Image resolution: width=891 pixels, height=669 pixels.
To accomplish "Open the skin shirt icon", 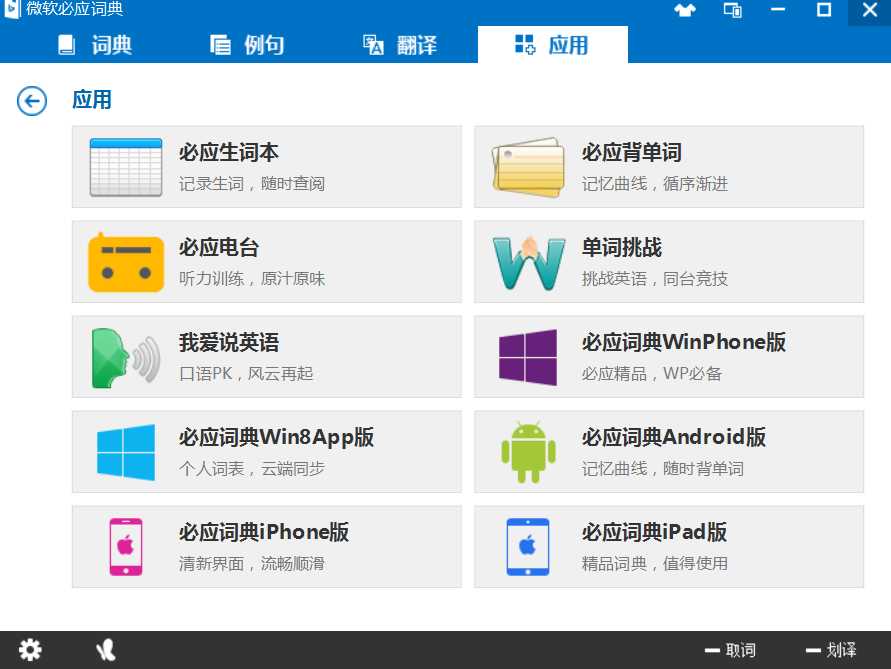I will (x=685, y=10).
